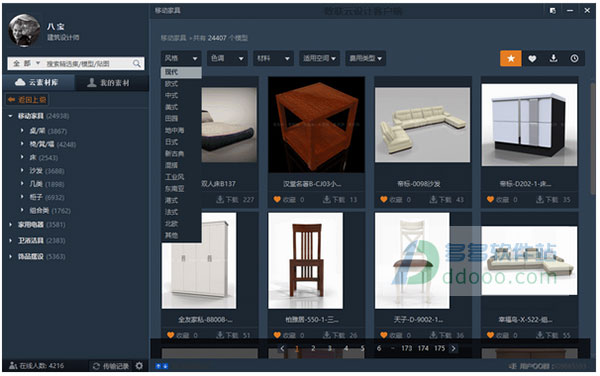The height and width of the screenshot is (376, 600).
Task: Click 在线人数: 4216 status text
Action: pos(36,366)
